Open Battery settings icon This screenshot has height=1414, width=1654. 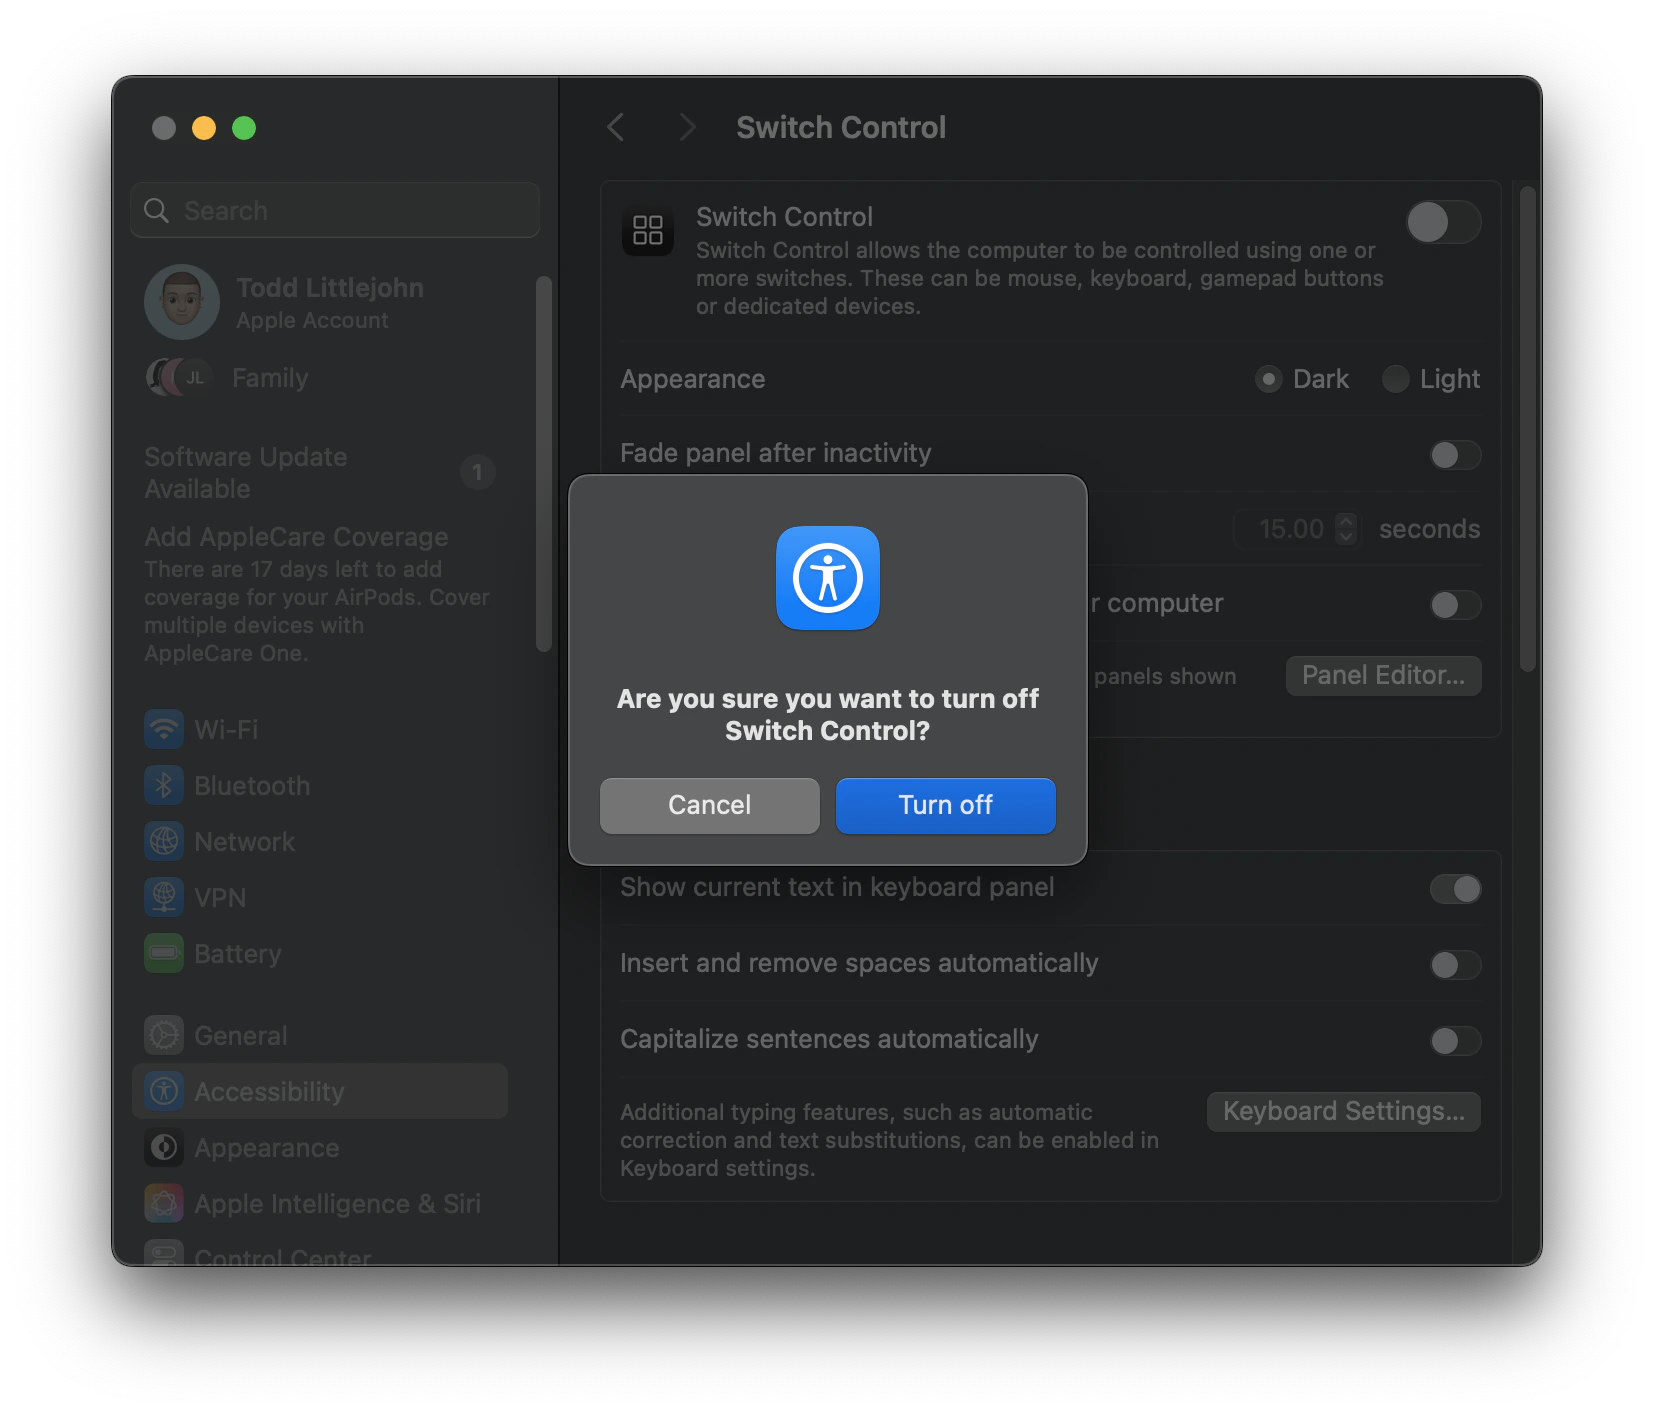click(163, 953)
